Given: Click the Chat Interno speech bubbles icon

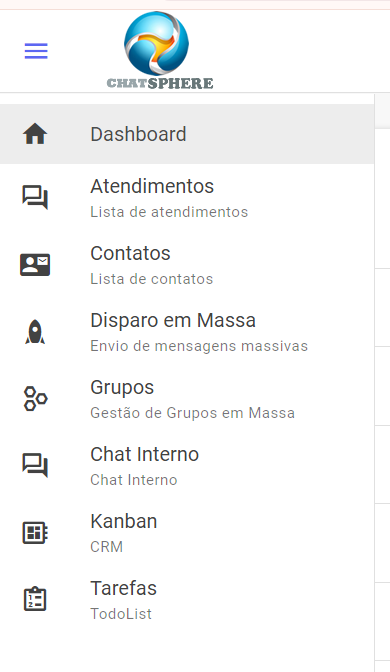Looking at the screenshot, I should click(x=35, y=465).
